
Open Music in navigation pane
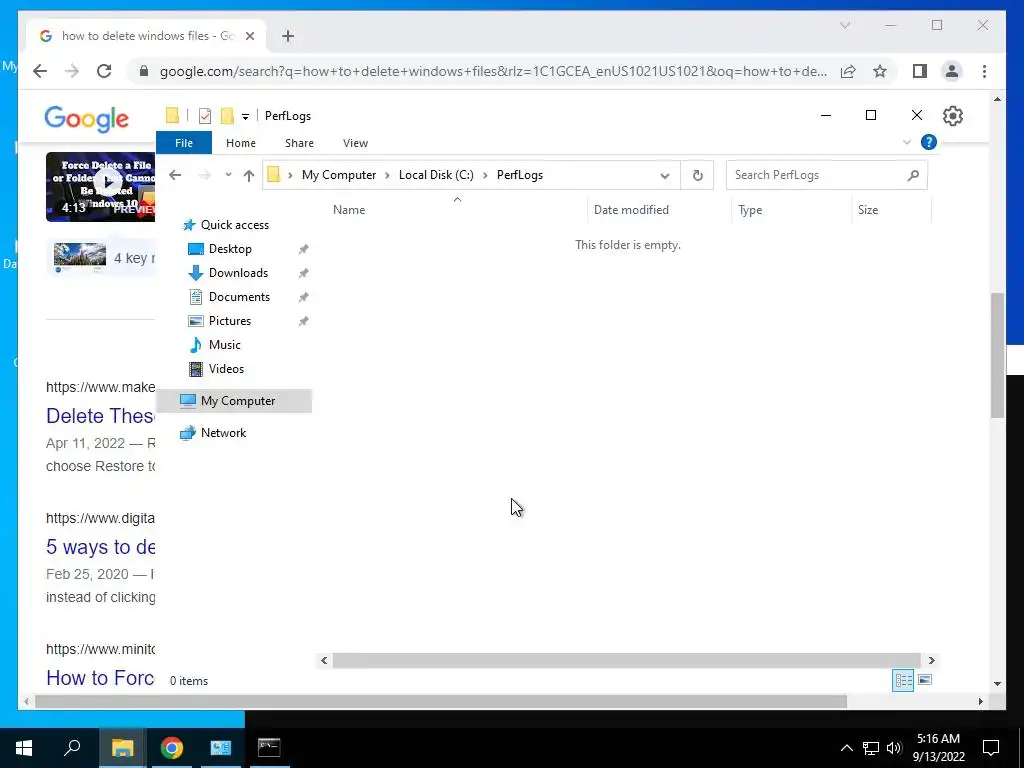point(224,345)
